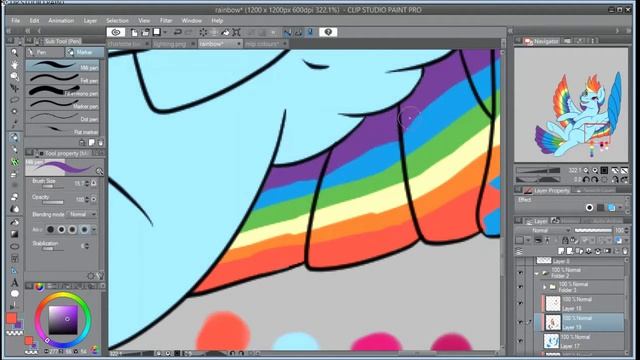Click the purple sub color swatch in toolbar
640x360 pixels.
coord(19,325)
